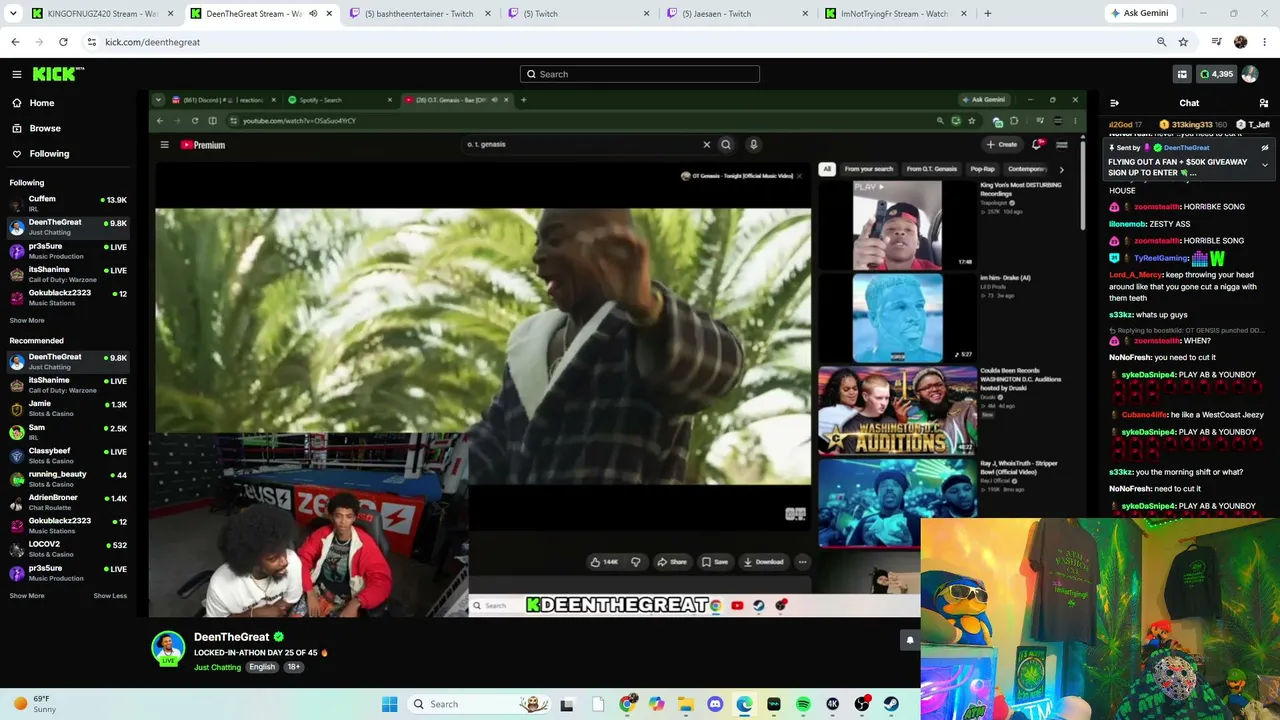Switch to bashtheentertainer Twitch tab
Viewport: 1280px width, 720px height.
[x=419, y=14]
